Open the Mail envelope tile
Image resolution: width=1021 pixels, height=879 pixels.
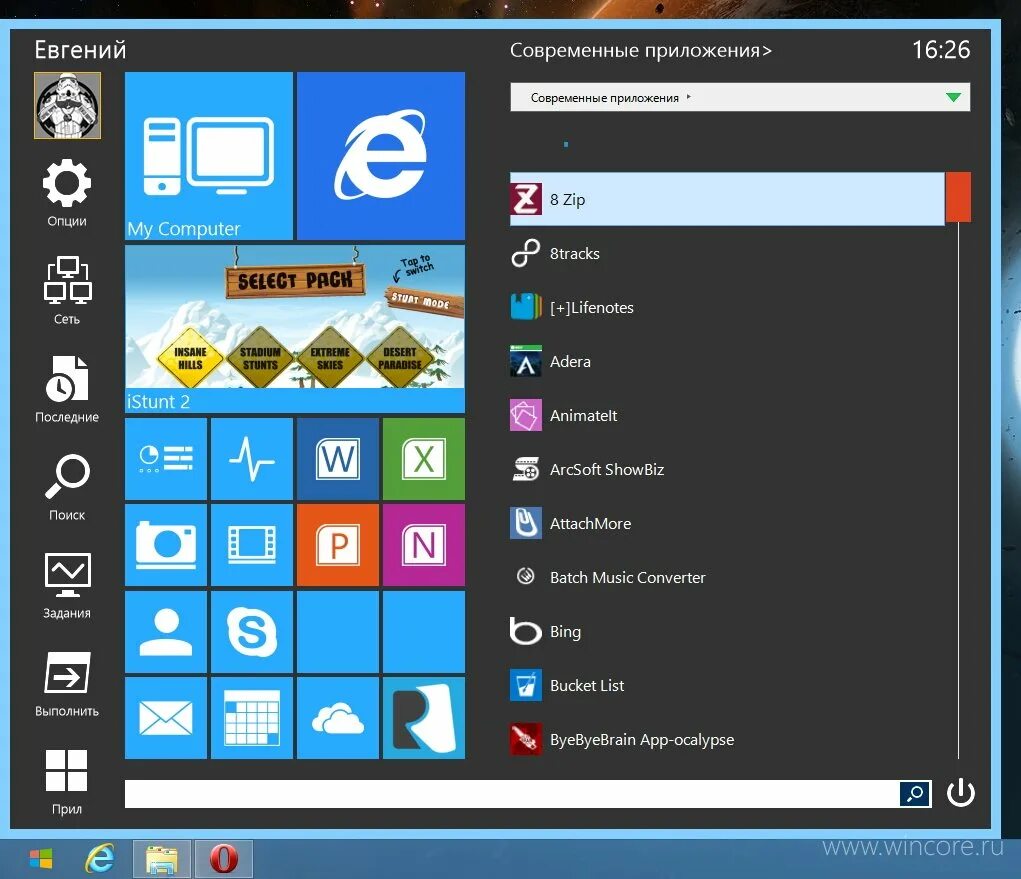[166, 718]
